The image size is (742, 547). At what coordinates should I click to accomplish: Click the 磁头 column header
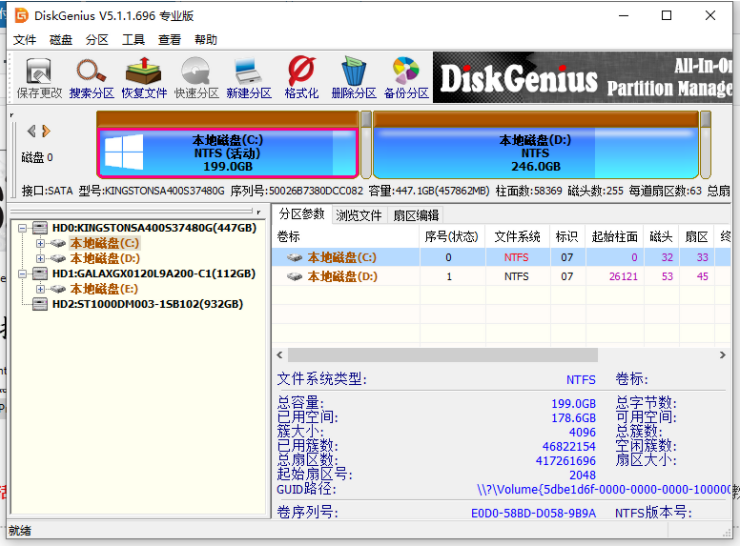click(x=661, y=236)
